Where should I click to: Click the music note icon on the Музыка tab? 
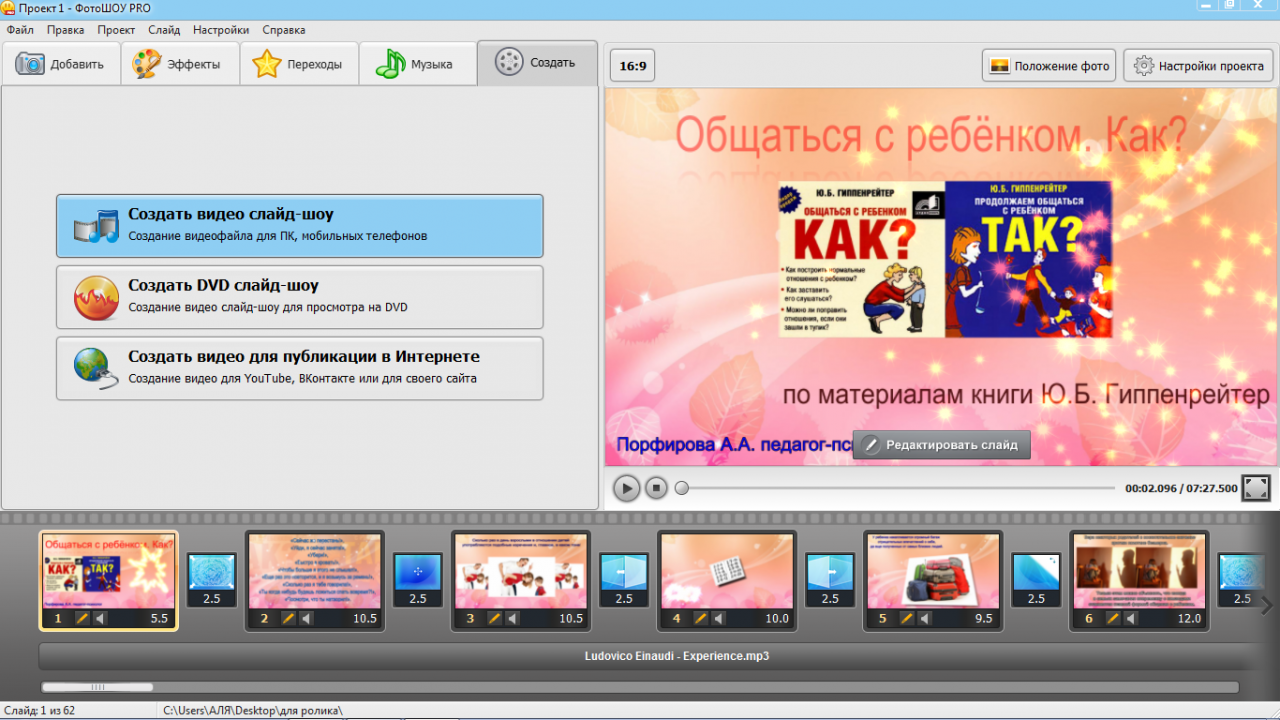[x=389, y=64]
